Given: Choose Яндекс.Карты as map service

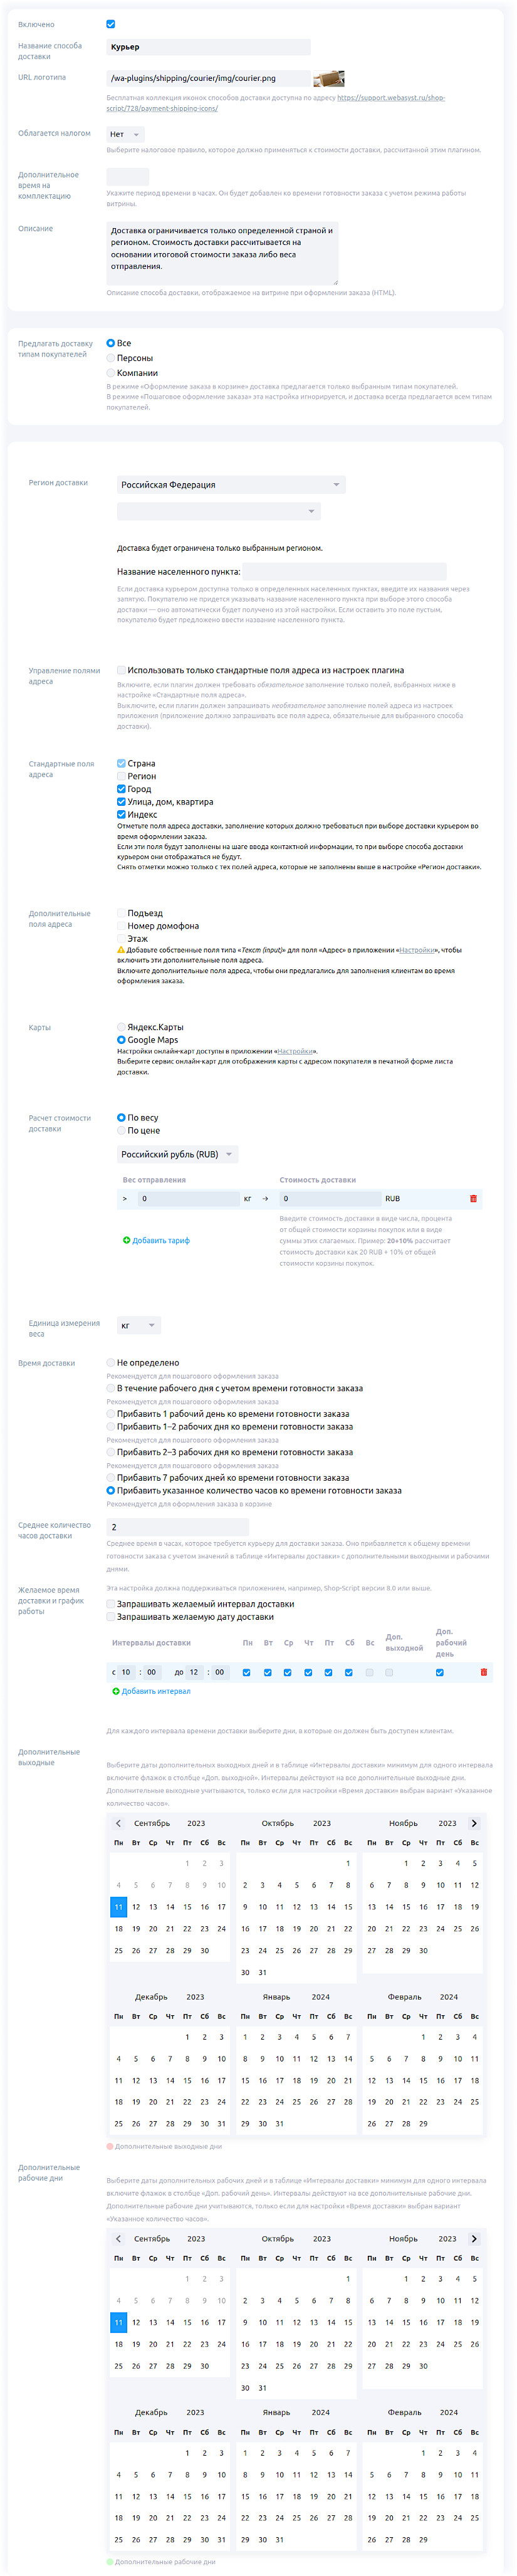Looking at the screenshot, I should pyautogui.click(x=122, y=1027).
